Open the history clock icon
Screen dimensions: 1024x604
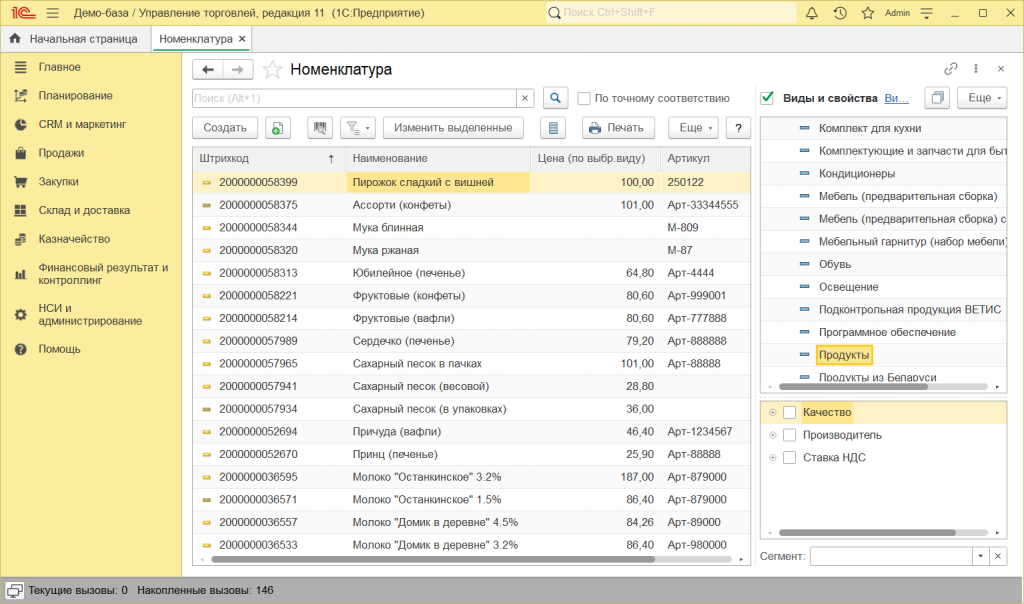840,13
